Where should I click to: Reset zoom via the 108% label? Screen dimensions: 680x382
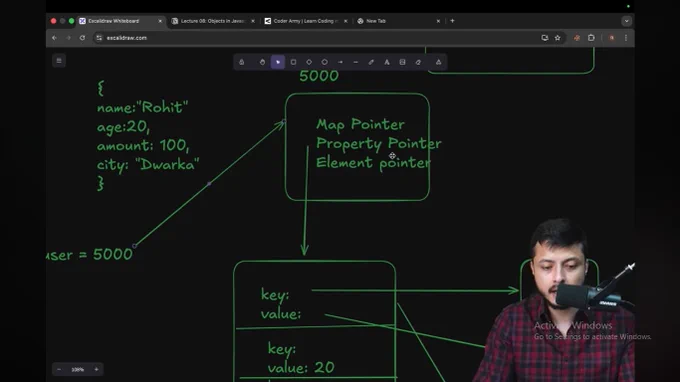(x=78, y=369)
